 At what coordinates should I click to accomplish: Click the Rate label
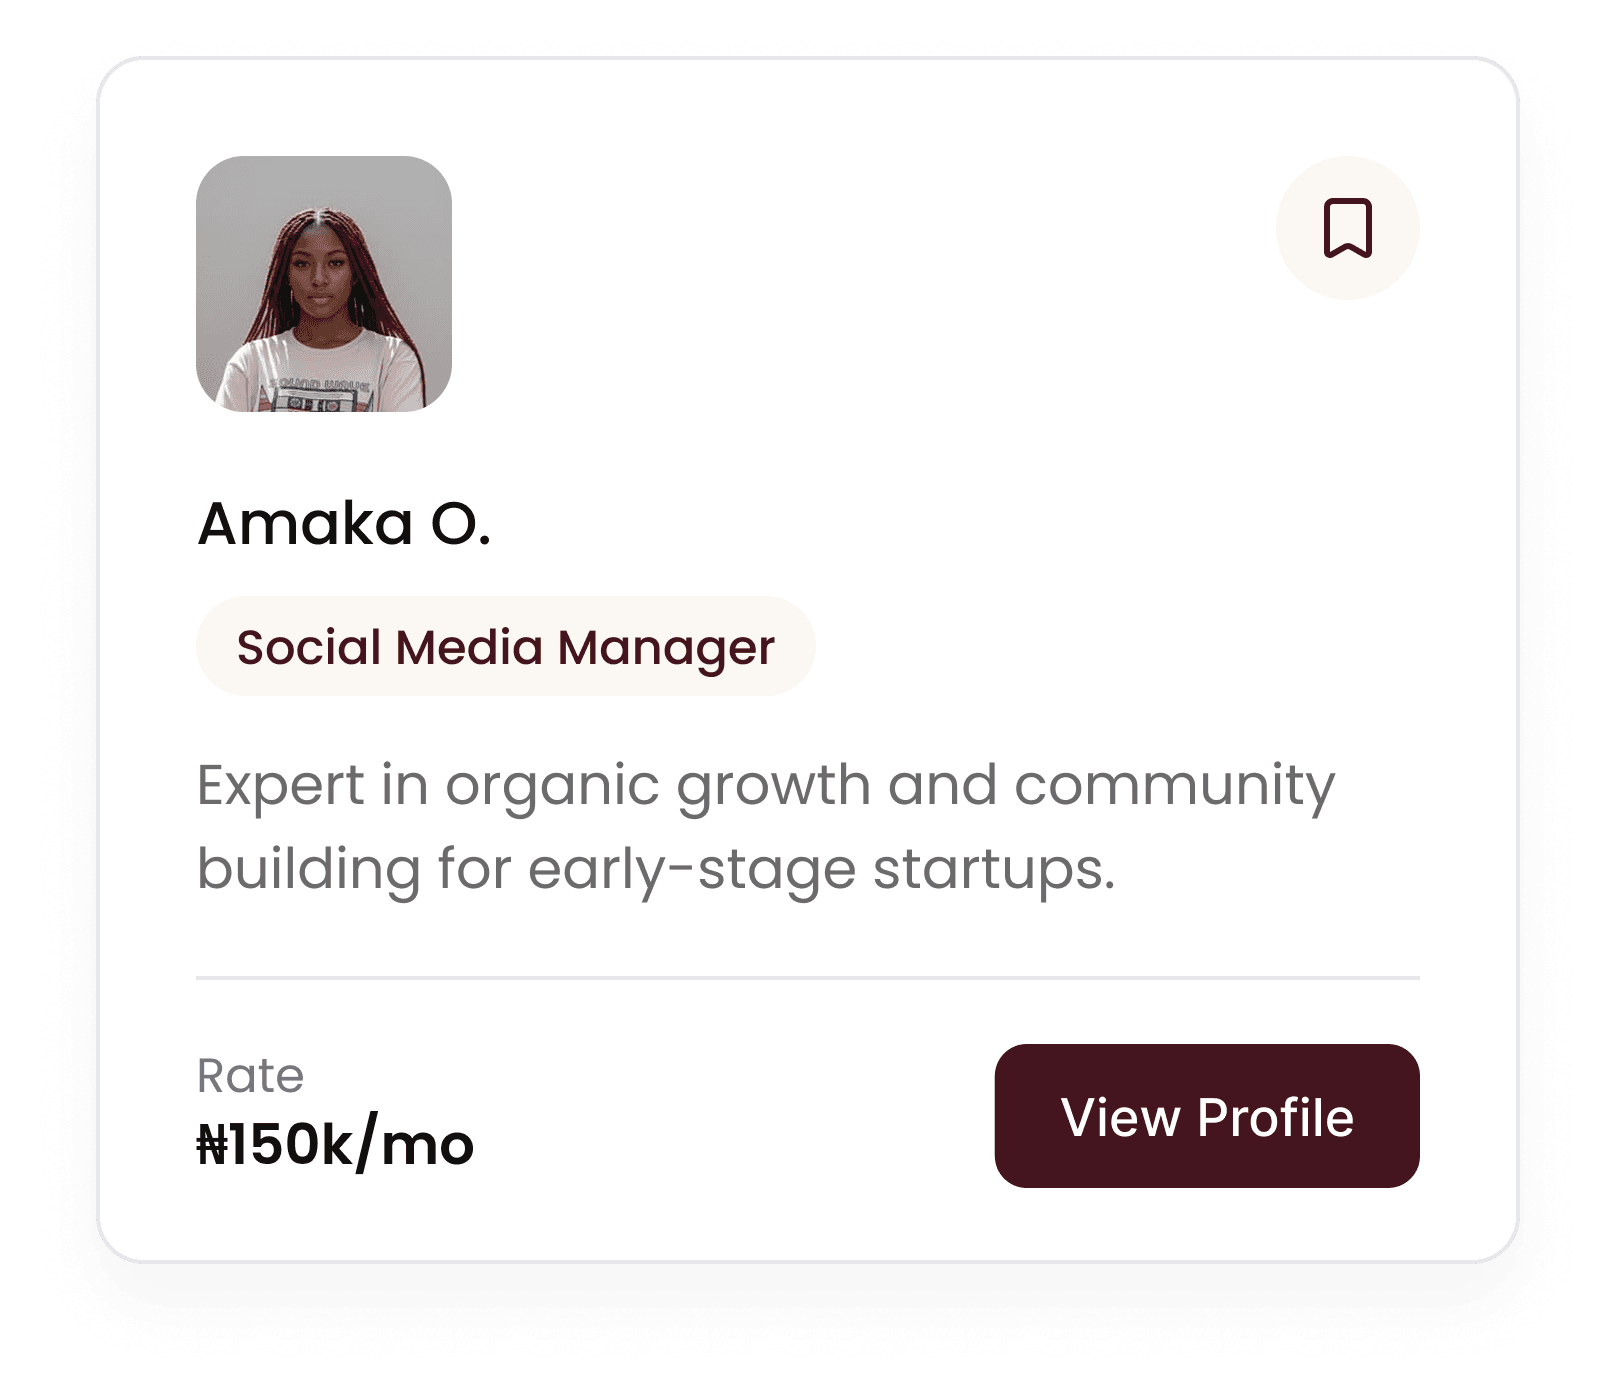(x=250, y=1076)
